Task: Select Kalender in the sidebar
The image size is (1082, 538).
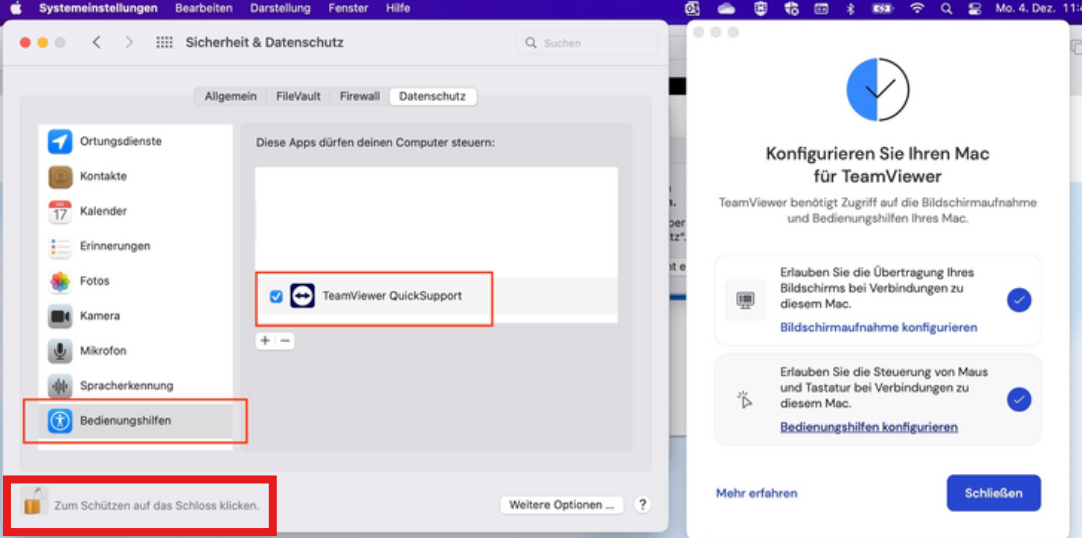Action: click(135, 211)
